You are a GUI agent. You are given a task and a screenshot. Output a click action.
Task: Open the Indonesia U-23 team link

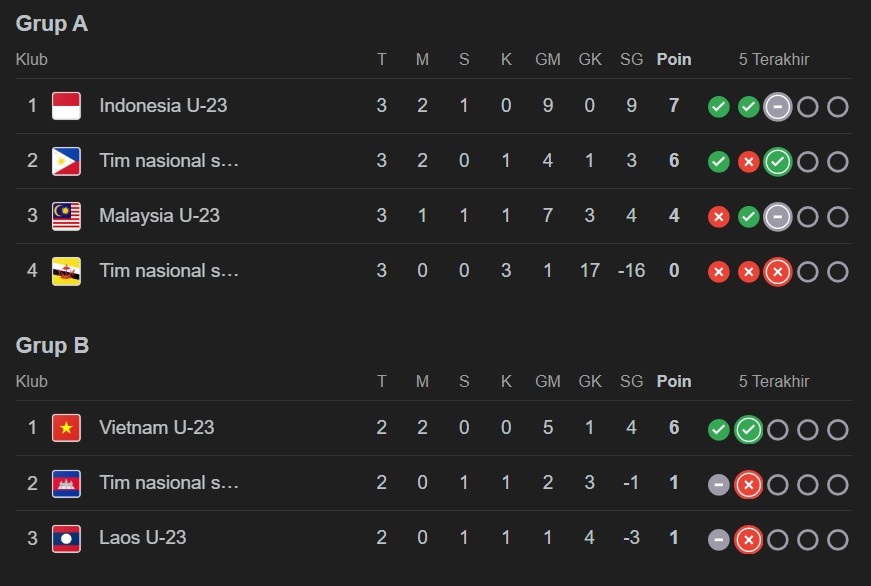[163, 105]
